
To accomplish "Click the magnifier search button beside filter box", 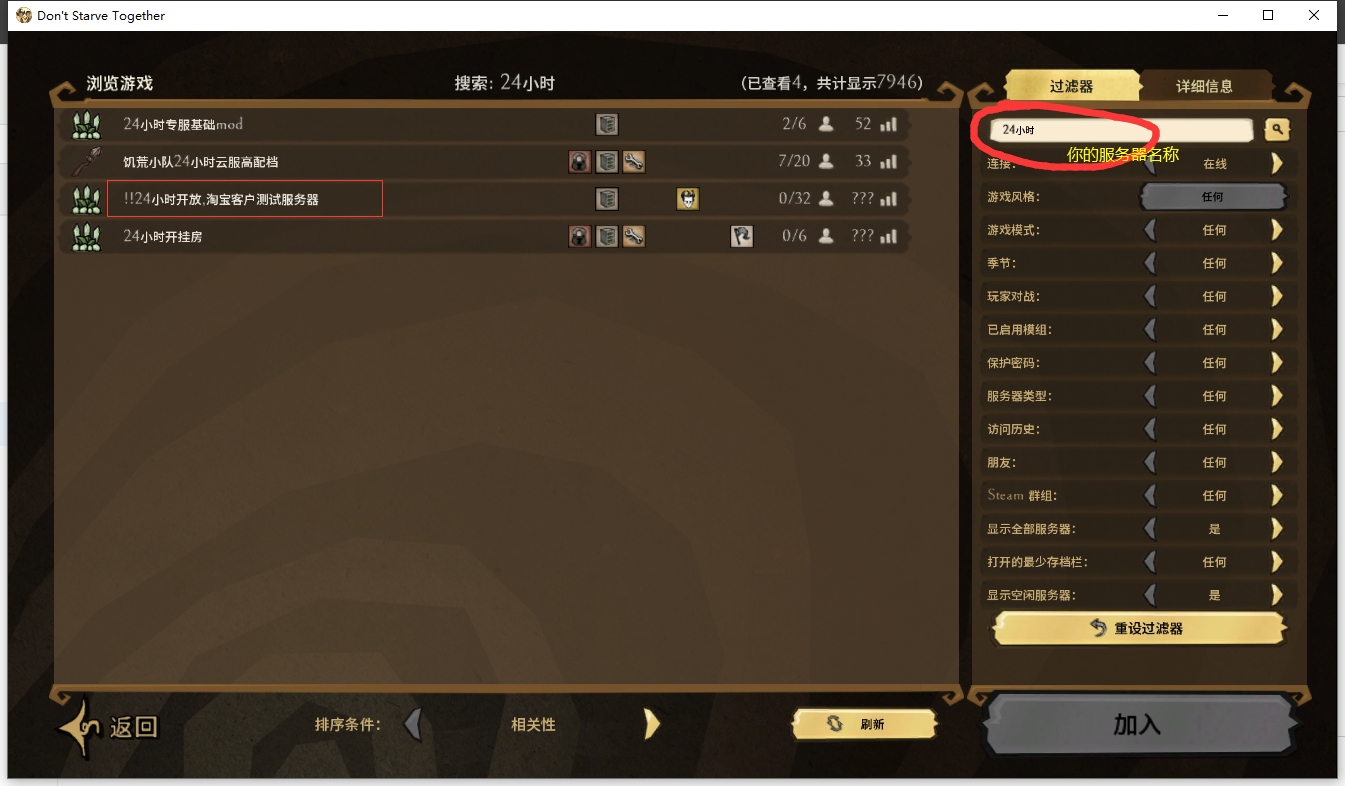I will 1277,129.
